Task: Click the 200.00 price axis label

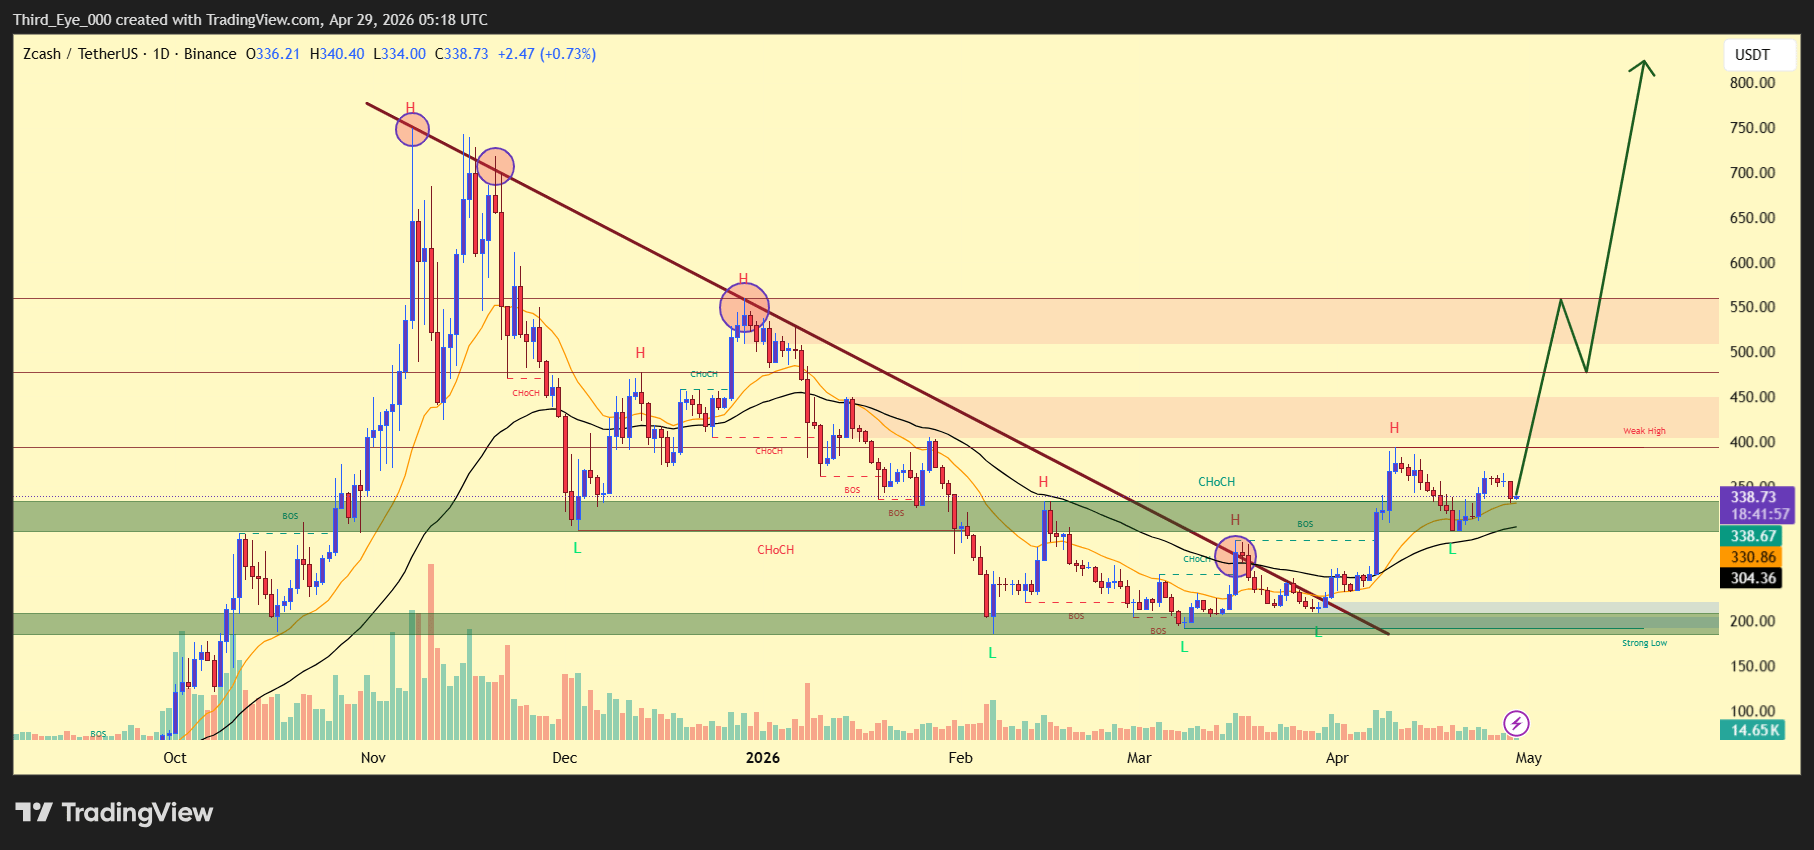Action: [1753, 621]
